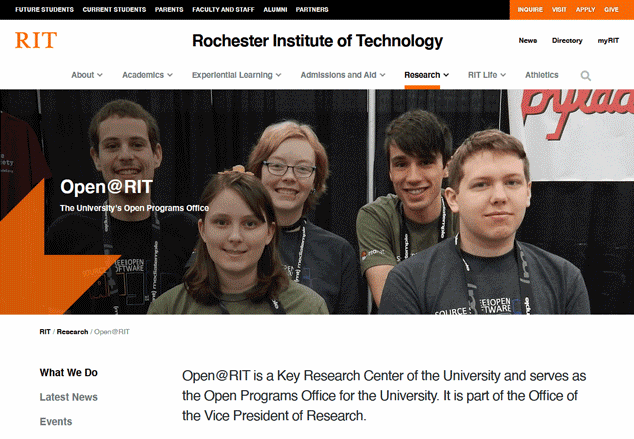634x439 pixels.
Task: Open the Future Students link
Action: pos(44,9)
